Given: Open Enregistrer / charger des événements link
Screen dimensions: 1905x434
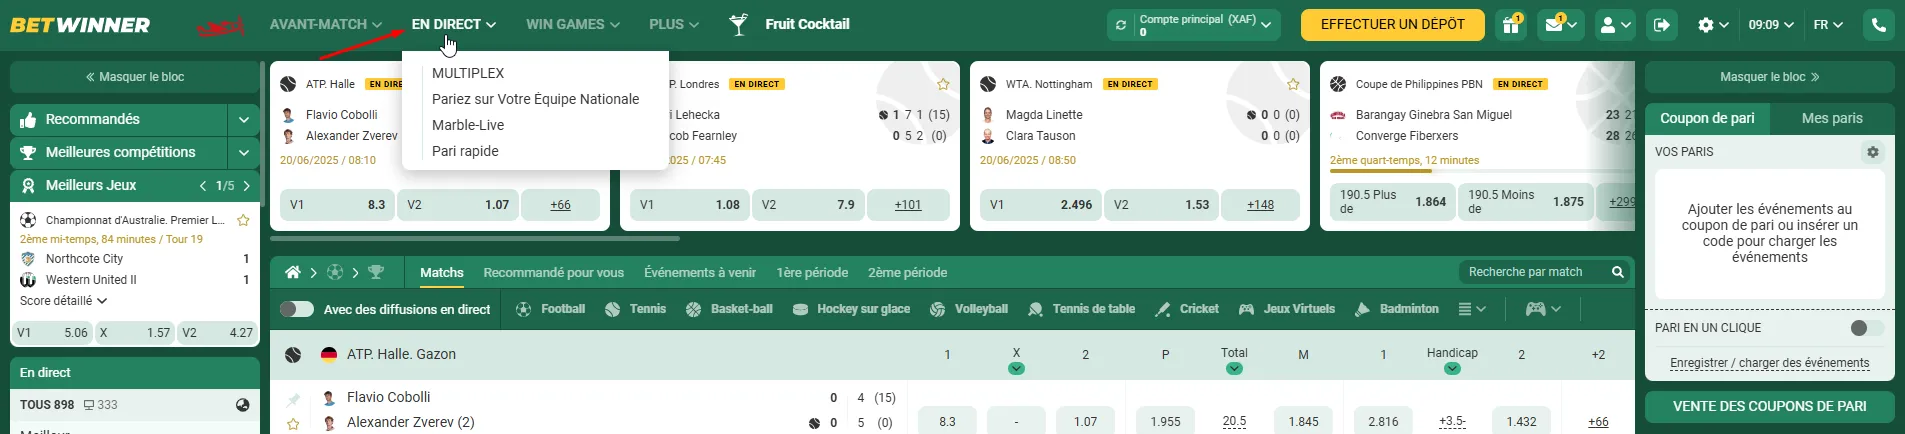Looking at the screenshot, I should [1770, 363].
